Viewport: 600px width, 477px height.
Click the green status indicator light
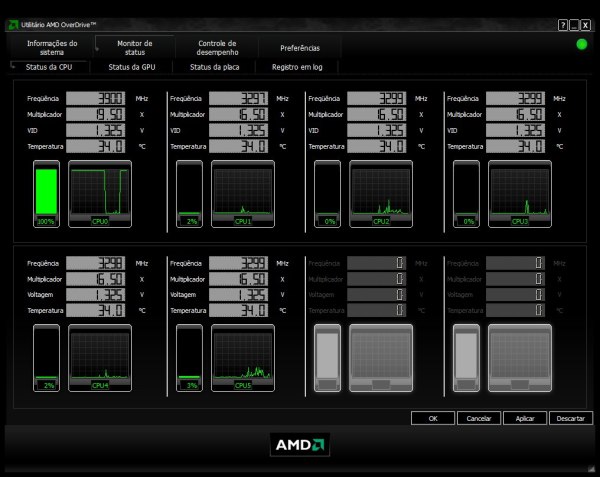pyautogui.click(x=582, y=44)
